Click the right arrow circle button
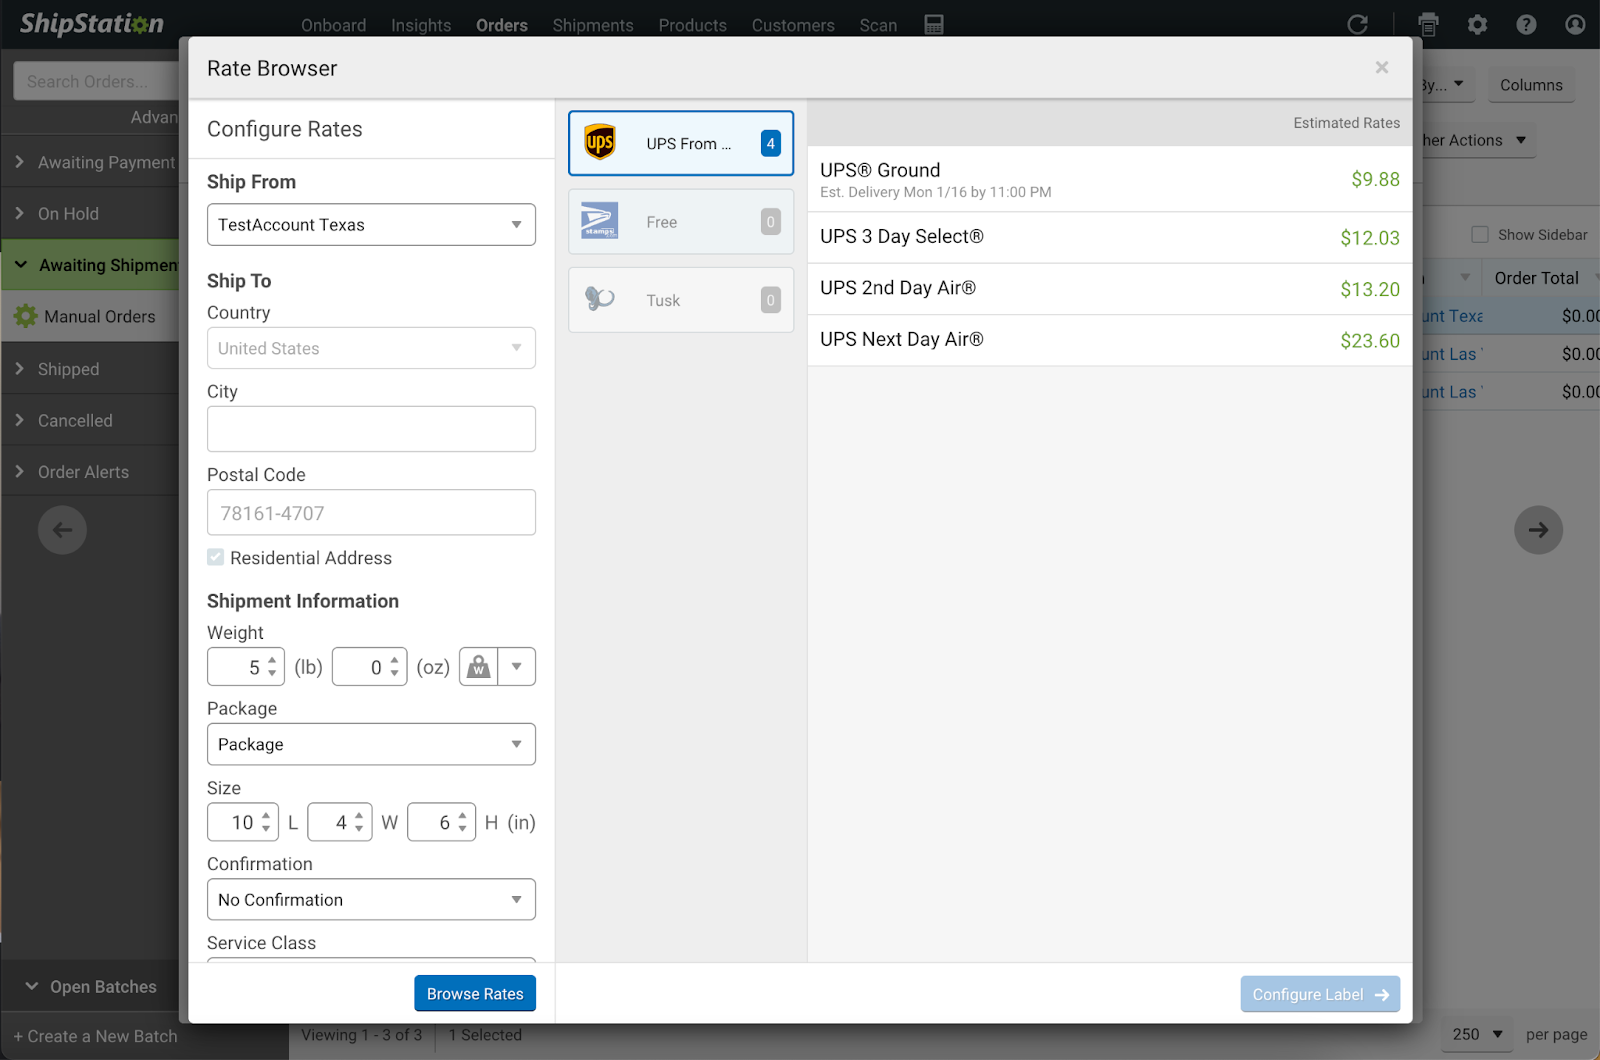This screenshot has height=1060, width=1600. (1538, 530)
